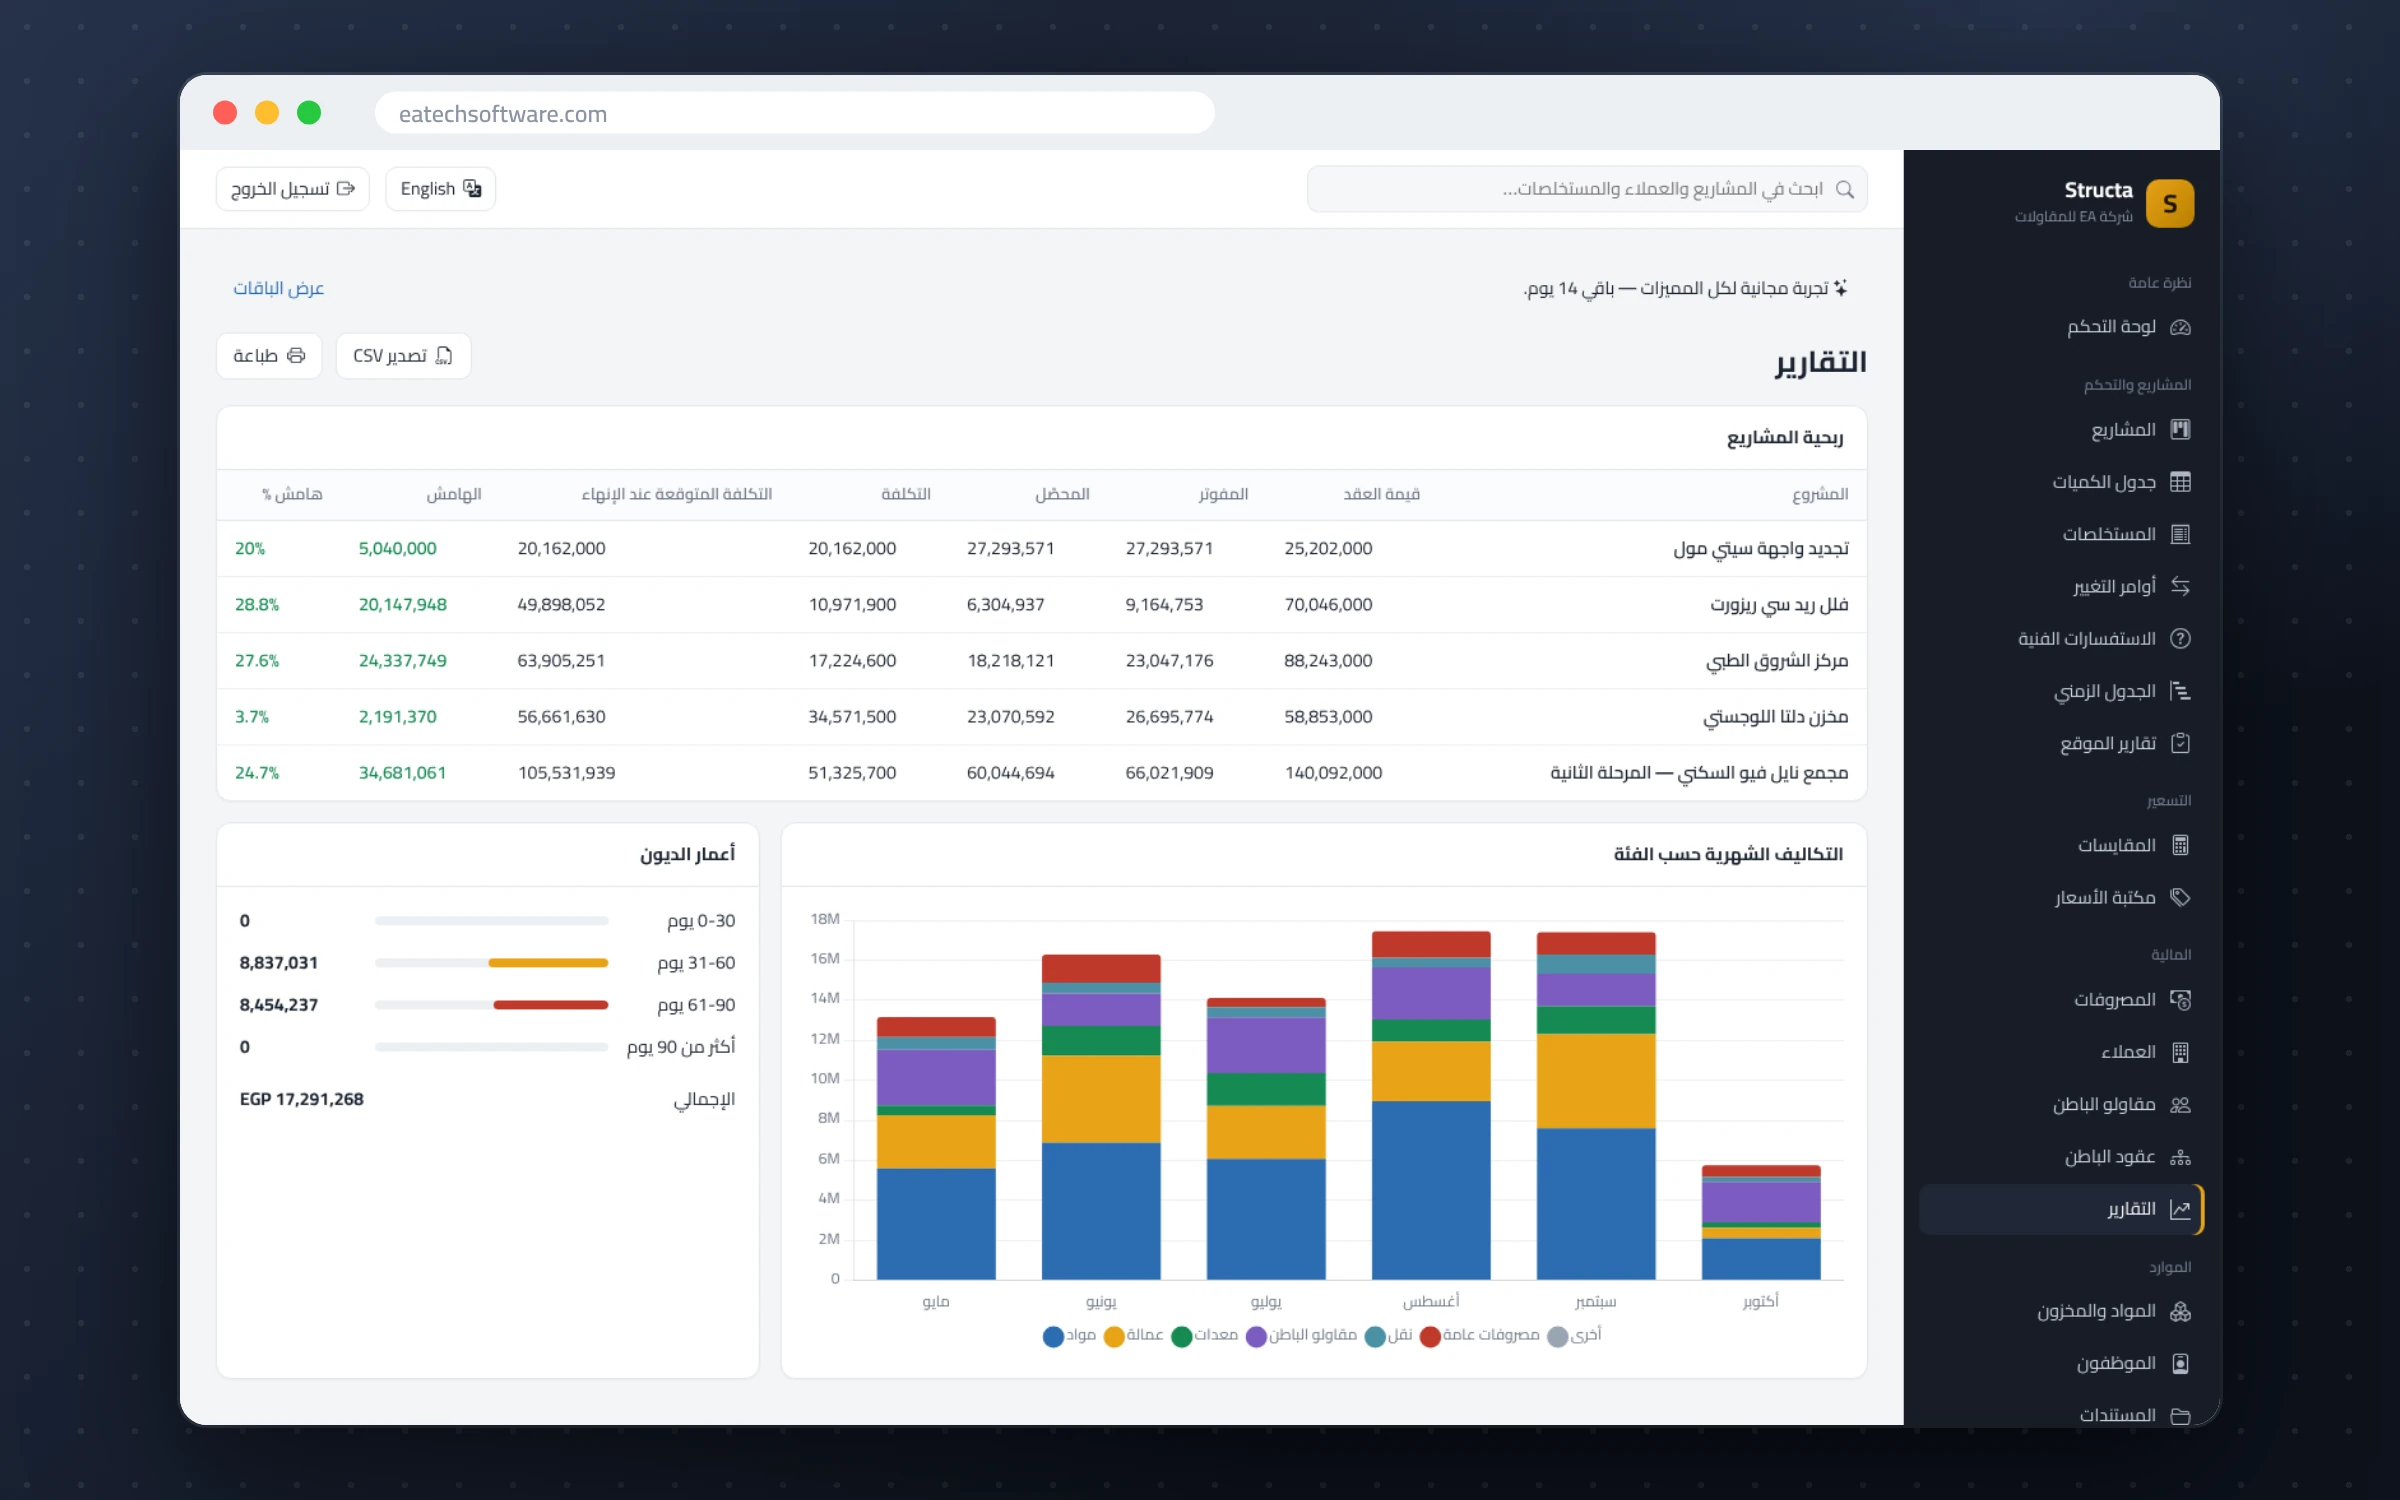Click the printer icon
2400x1500 pixels.
coord(296,355)
